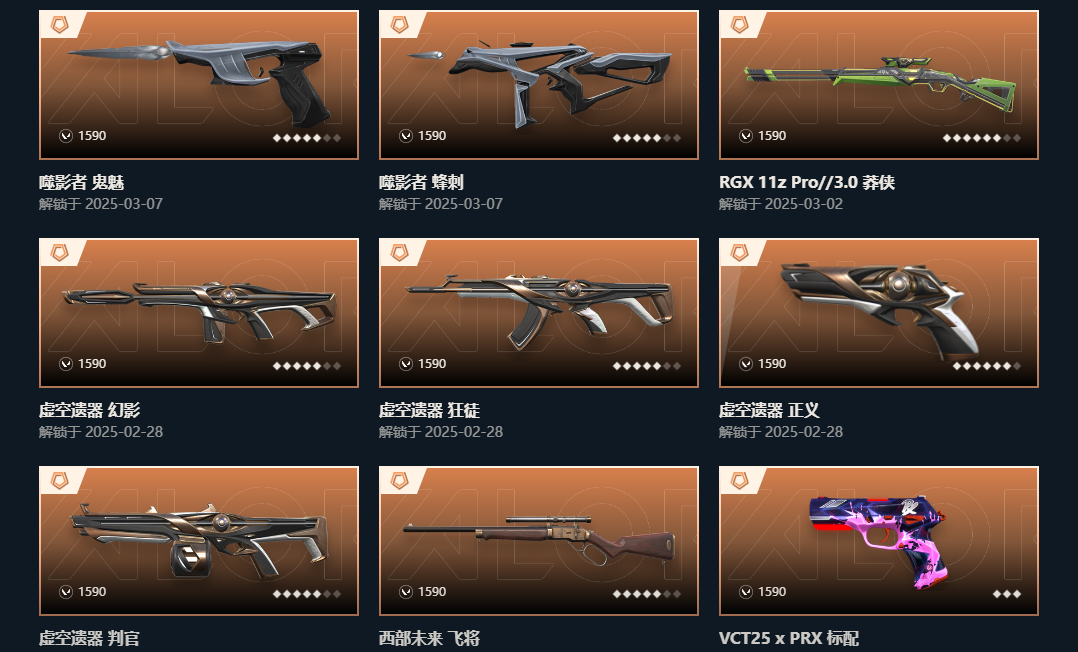Click the 虚空遗器 幻影 skin title

pos(89,410)
